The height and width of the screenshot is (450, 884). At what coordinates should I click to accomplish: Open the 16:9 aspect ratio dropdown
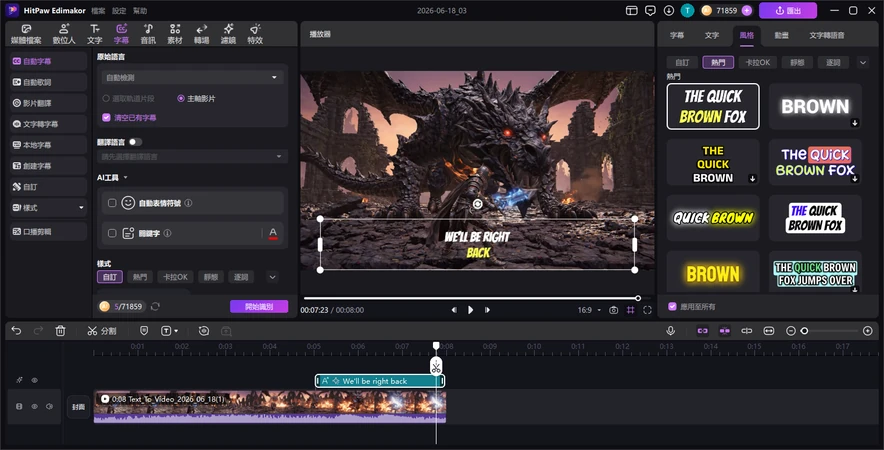tap(589, 310)
